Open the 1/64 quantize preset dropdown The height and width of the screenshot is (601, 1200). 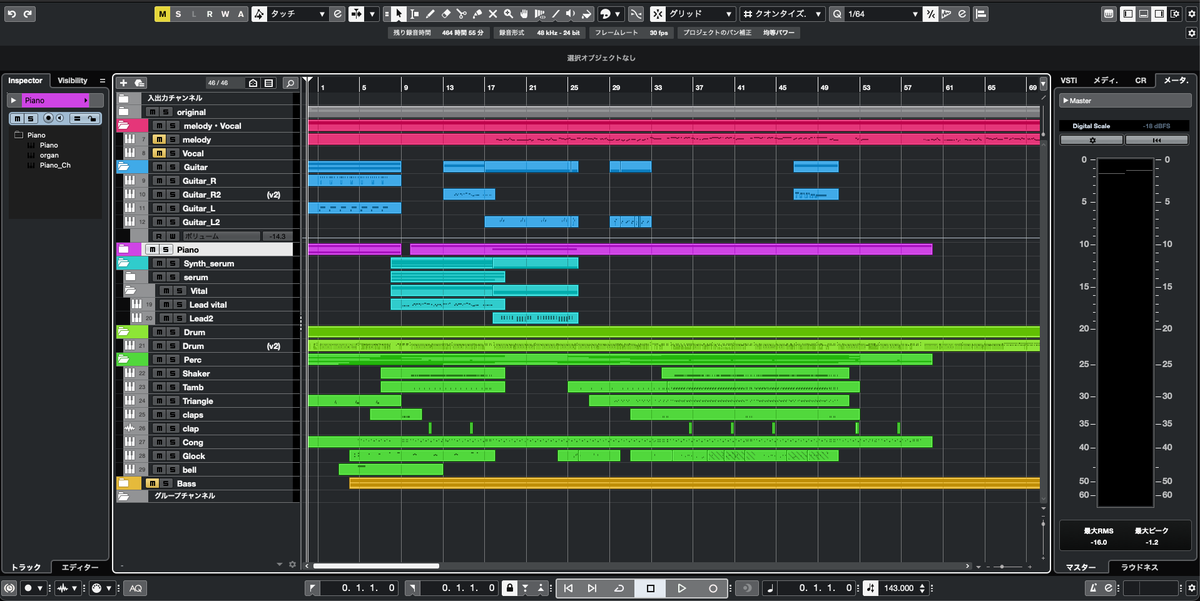[x=883, y=14]
